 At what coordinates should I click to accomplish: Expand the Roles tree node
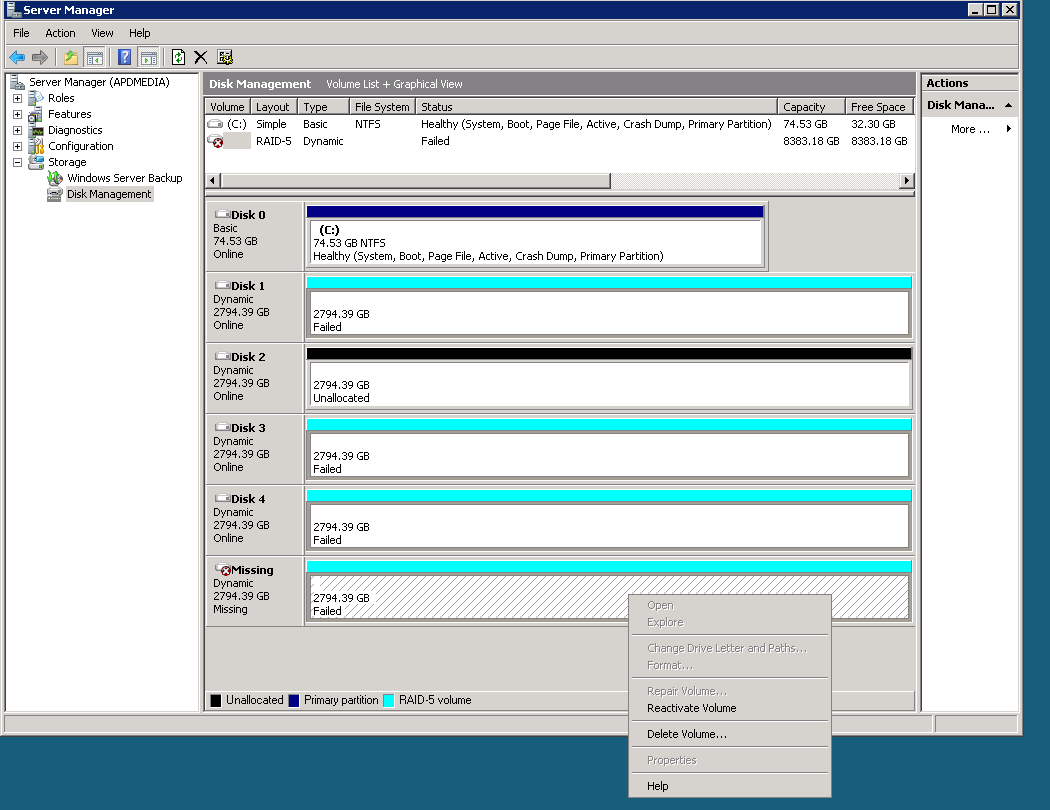click(17, 98)
